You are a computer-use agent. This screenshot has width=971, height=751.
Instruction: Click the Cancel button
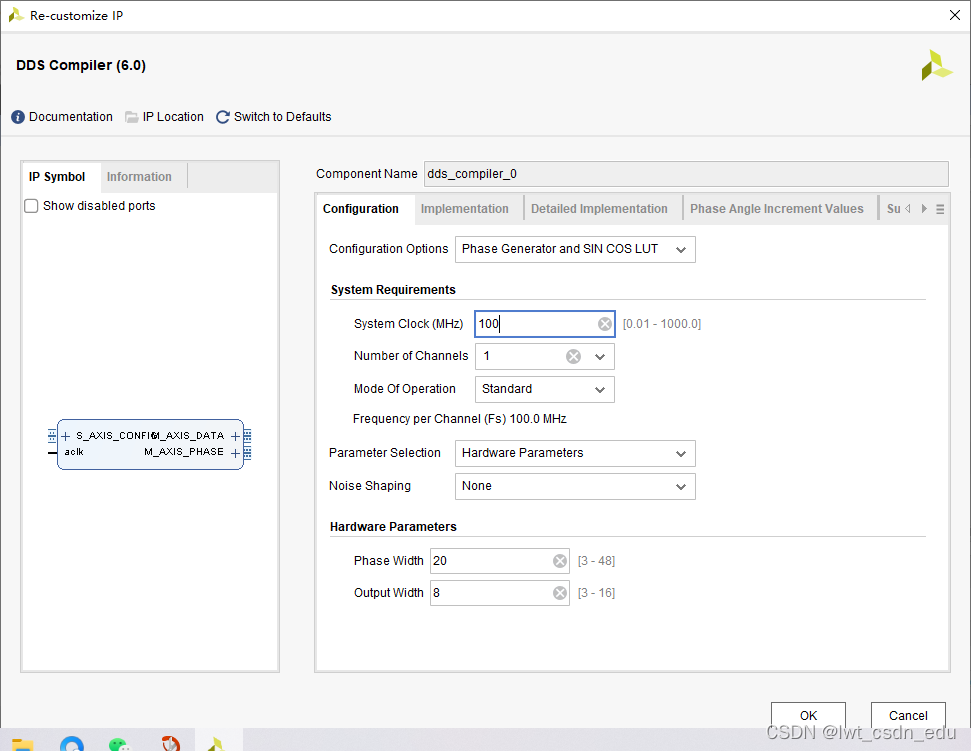click(908, 716)
